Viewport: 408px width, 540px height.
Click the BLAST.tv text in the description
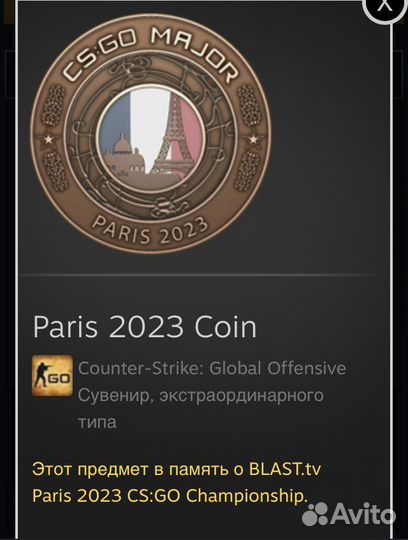[284, 469]
